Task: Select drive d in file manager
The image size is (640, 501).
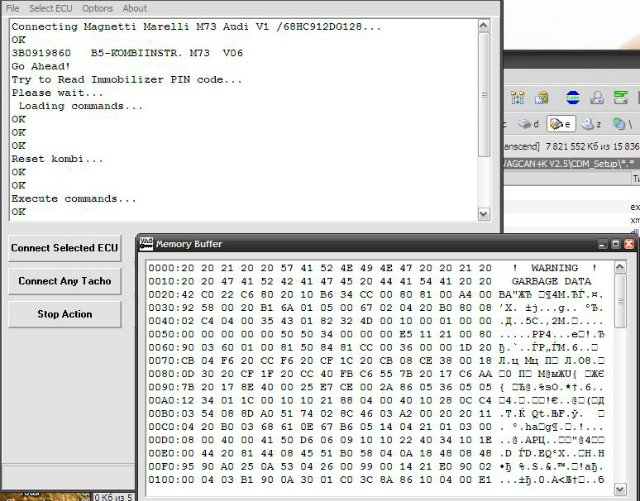Action: coord(529,124)
